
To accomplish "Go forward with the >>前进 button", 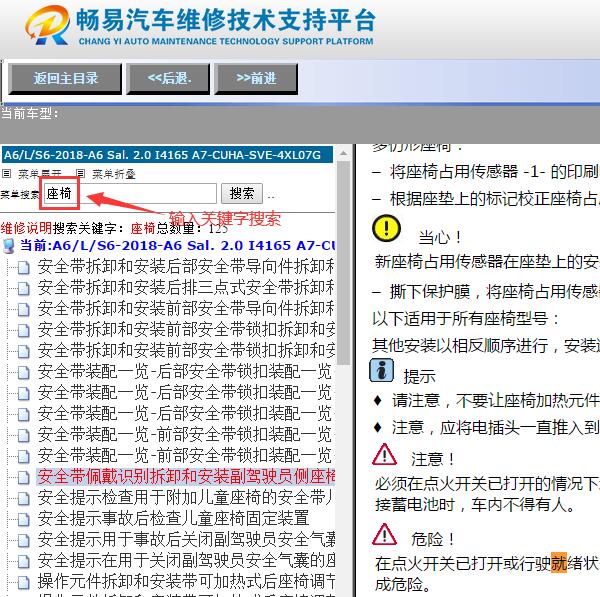I will coord(256,79).
